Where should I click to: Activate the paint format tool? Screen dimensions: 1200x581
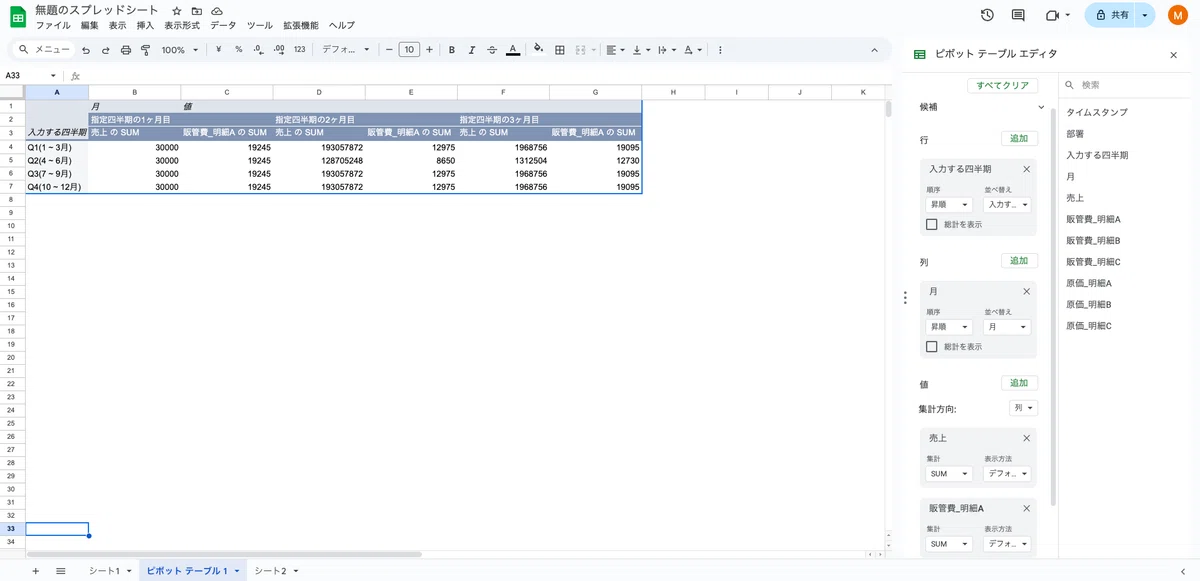pyautogui.click(x=146, y=49)
